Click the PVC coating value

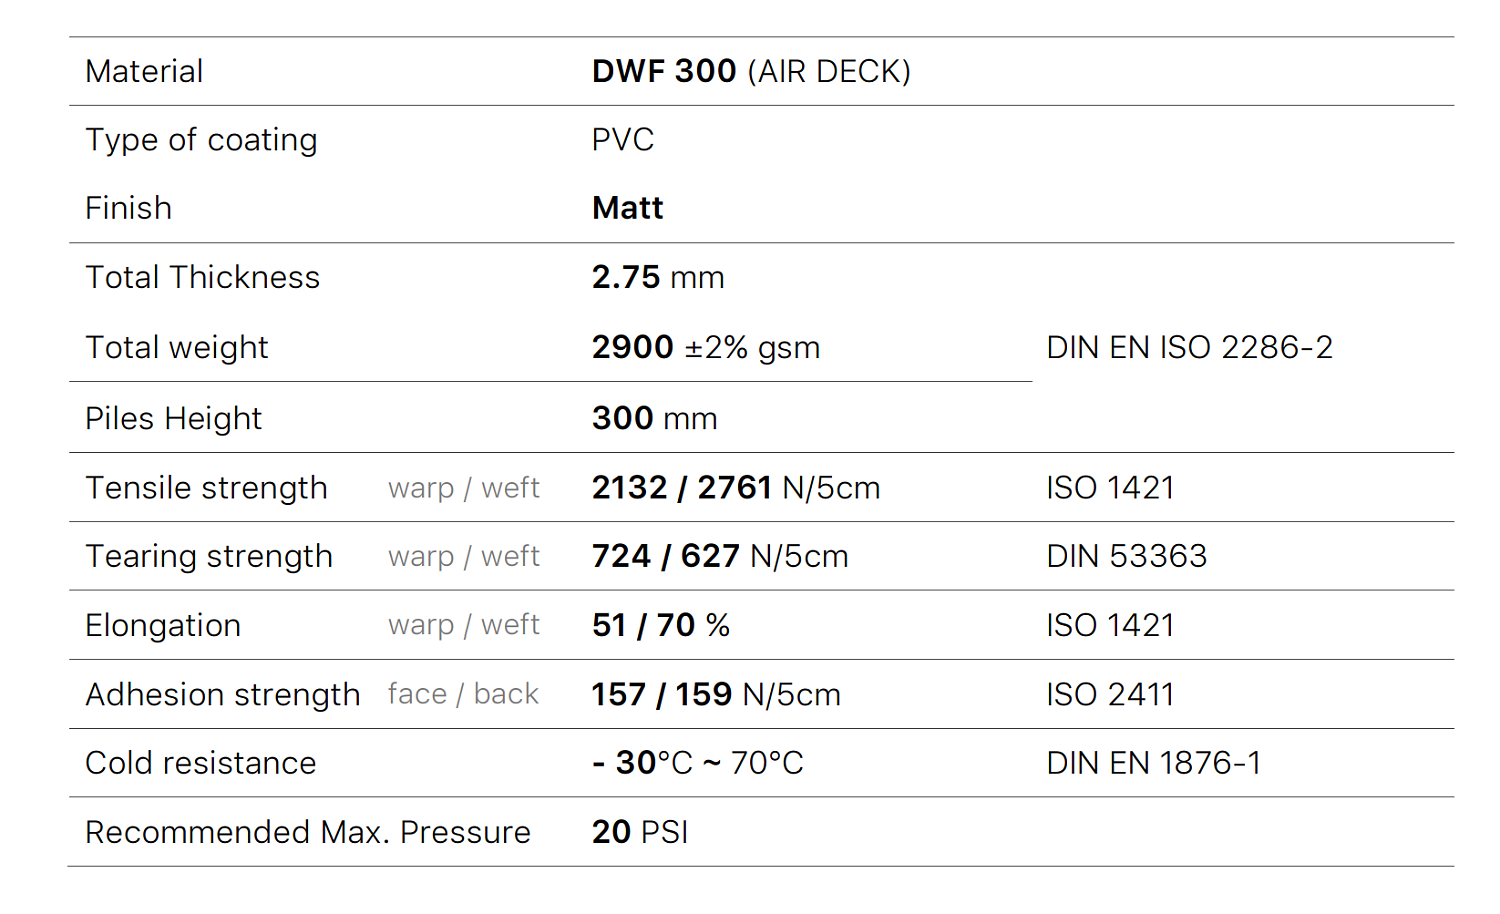623,140
